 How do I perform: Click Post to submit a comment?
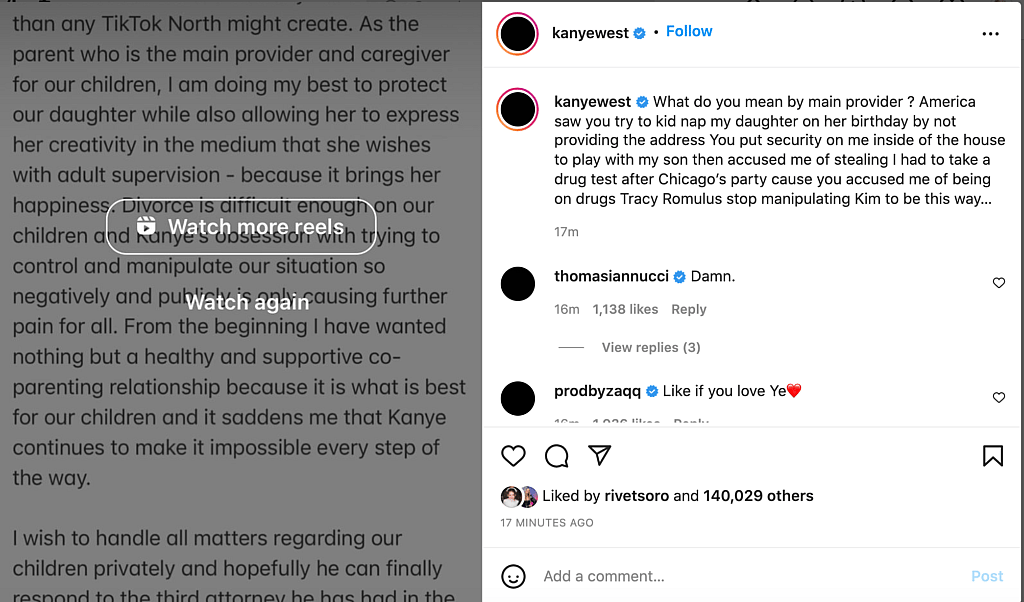[x=986, y=576]
